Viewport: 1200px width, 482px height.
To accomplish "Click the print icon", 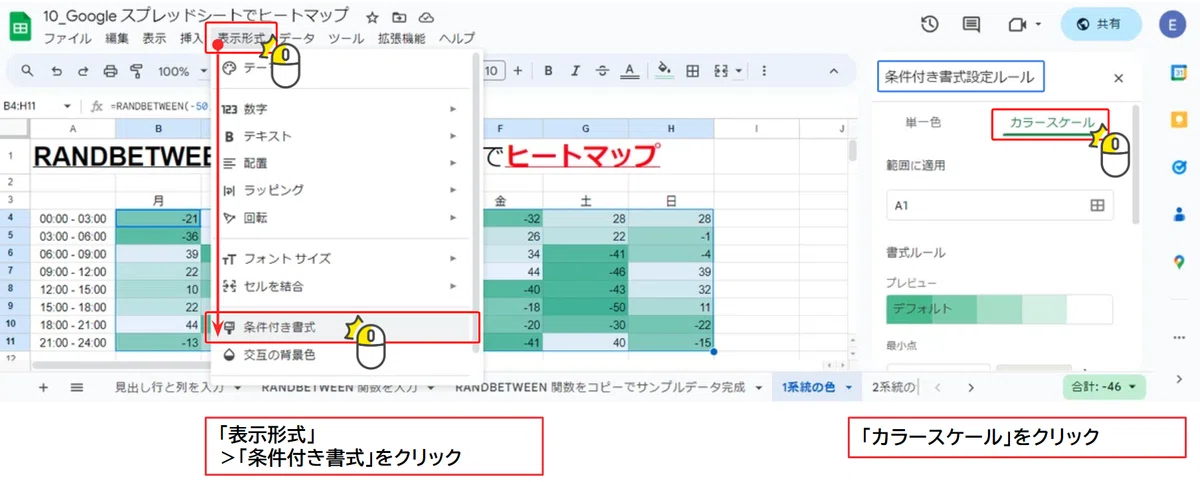I will tap(110, 71).
